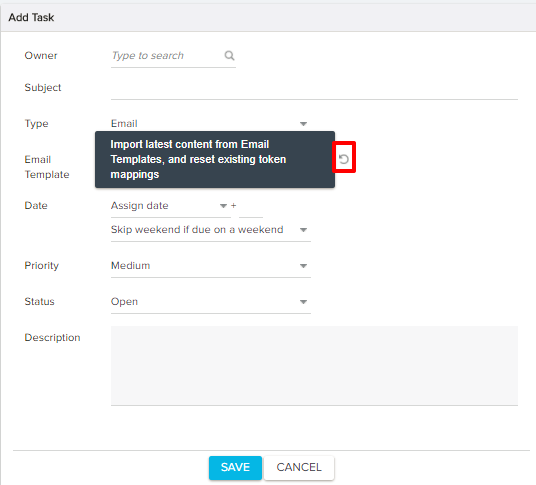
Task: Click the Priority field label
Action: tap(41, 266)
